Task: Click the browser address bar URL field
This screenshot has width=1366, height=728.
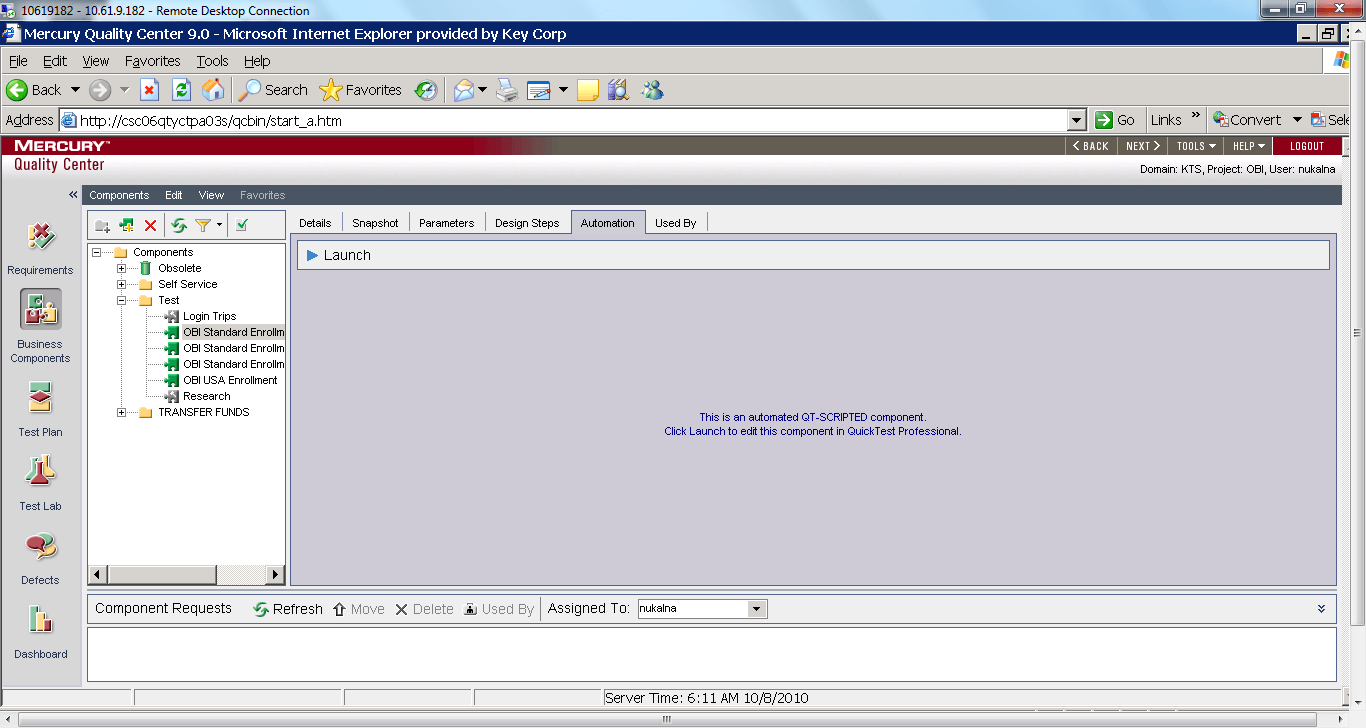Action: (570, 121)
